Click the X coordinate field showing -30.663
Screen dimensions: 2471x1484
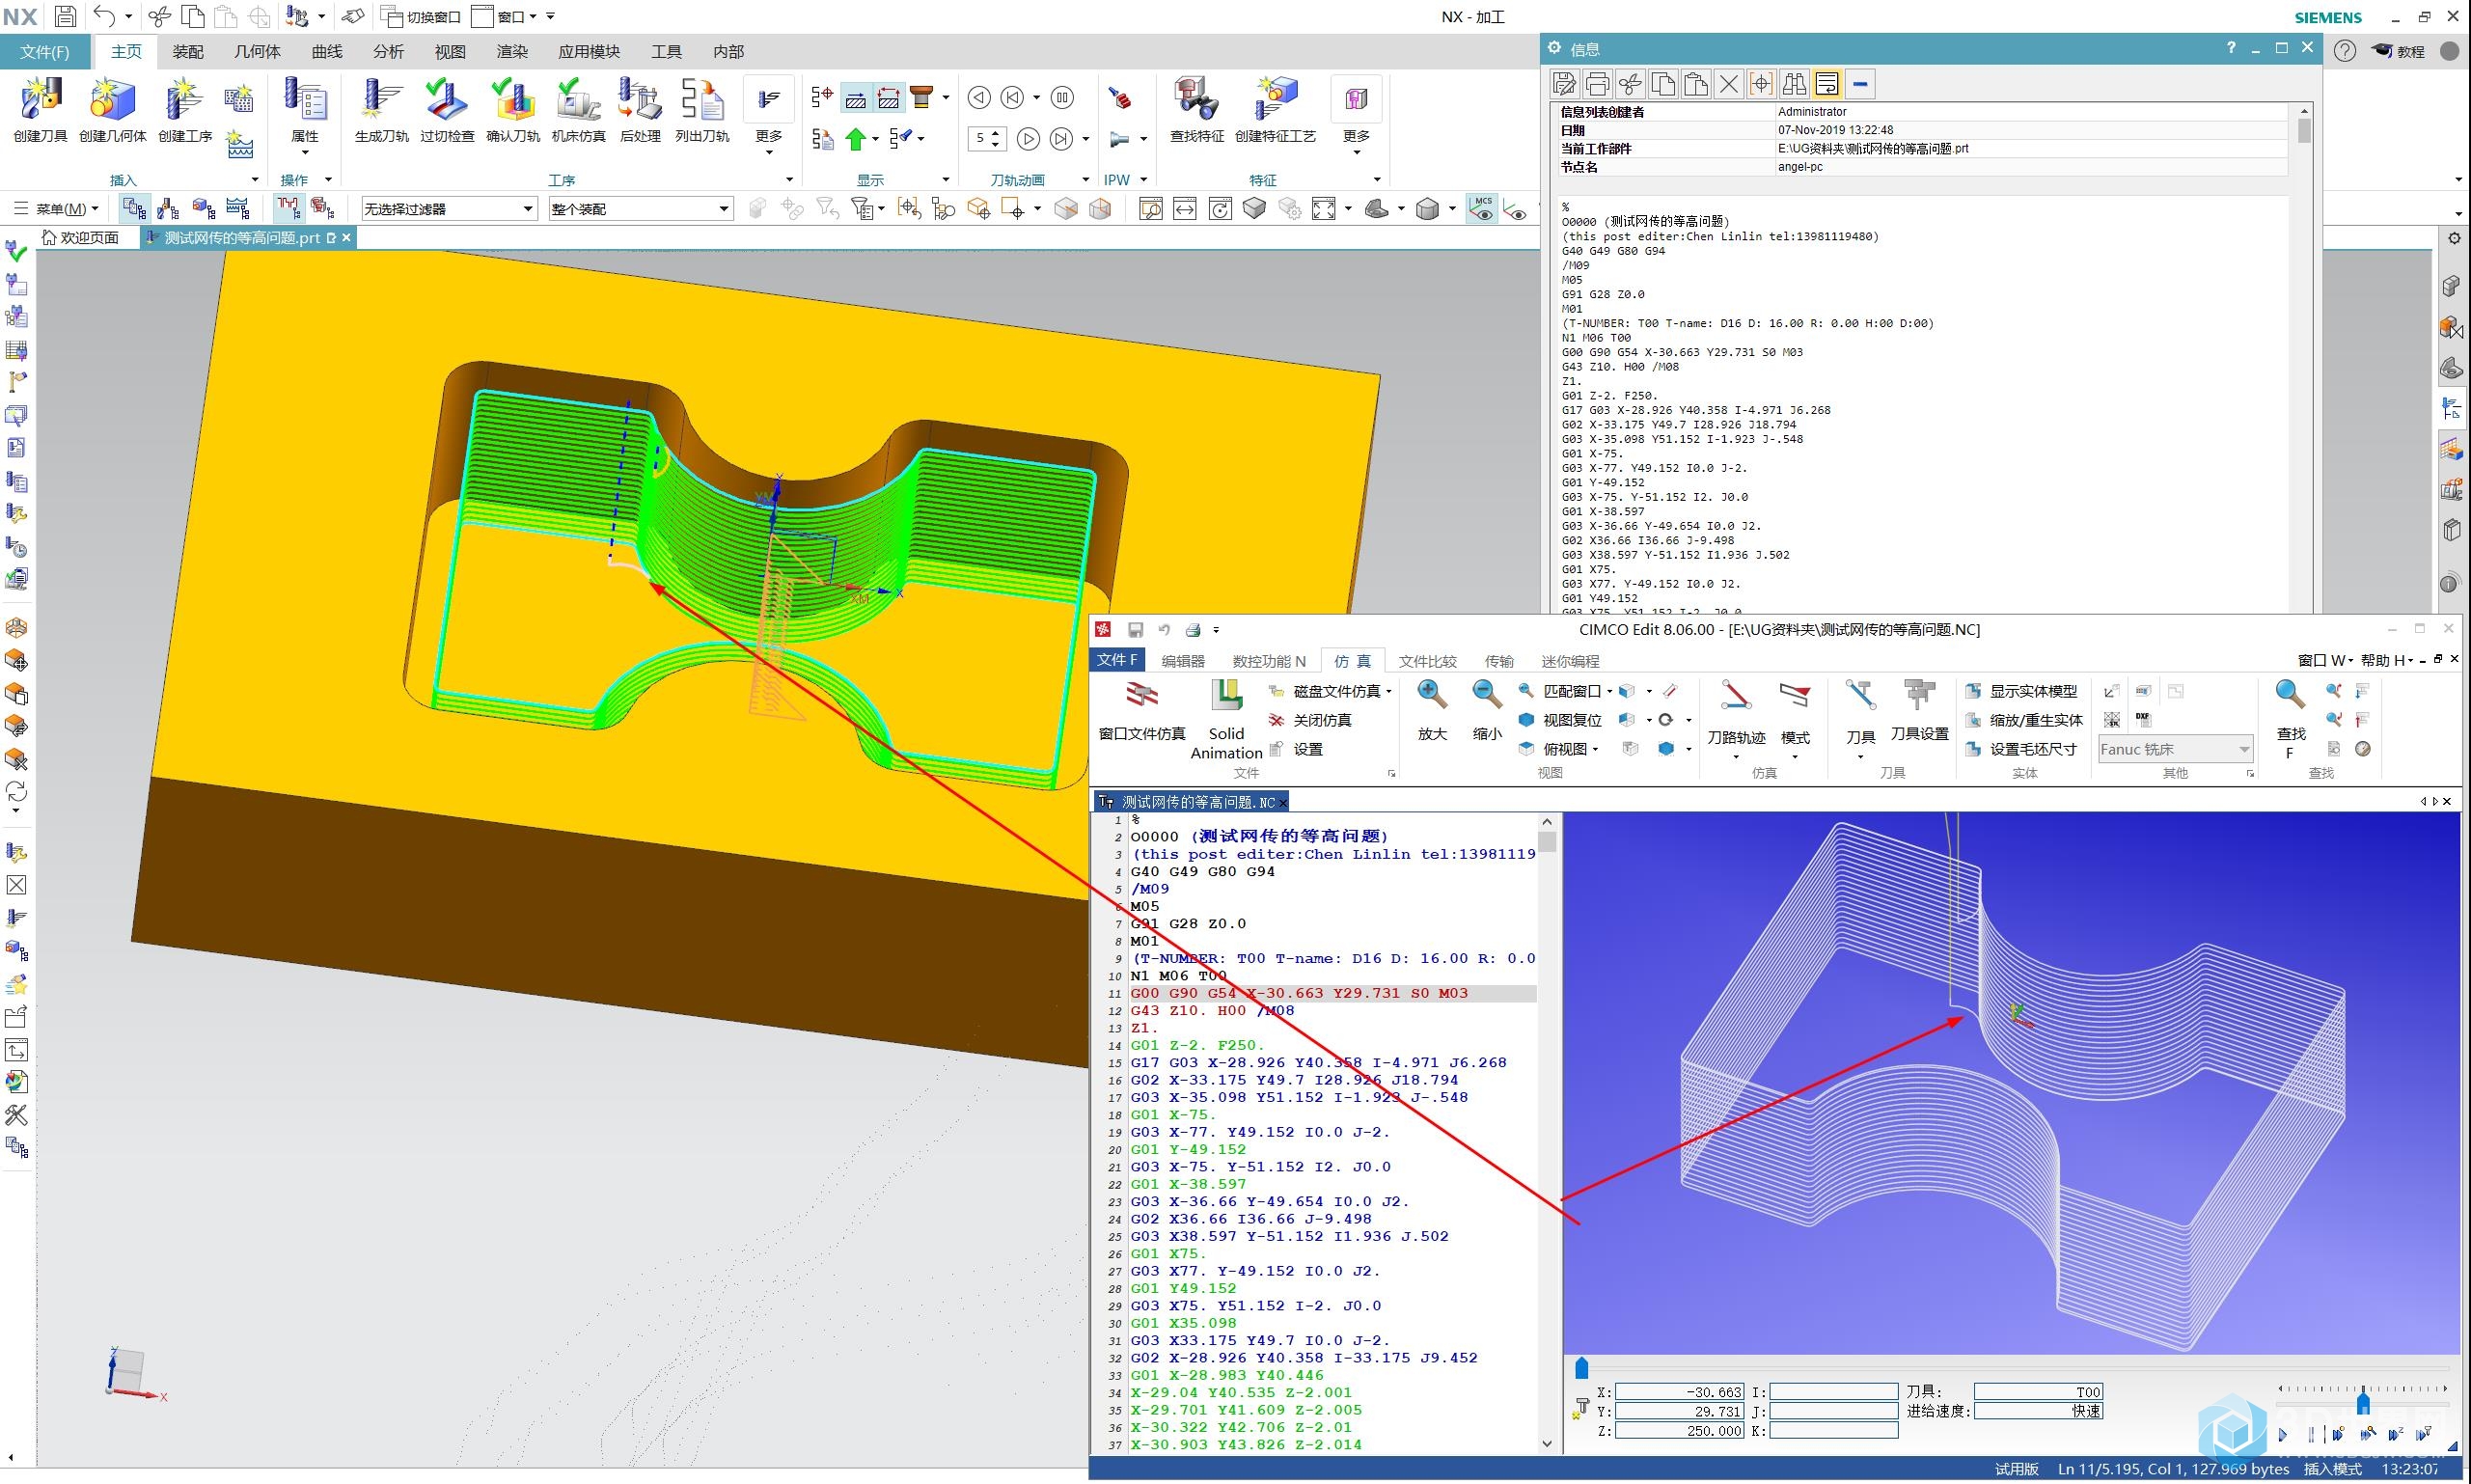[1680, 1392]
